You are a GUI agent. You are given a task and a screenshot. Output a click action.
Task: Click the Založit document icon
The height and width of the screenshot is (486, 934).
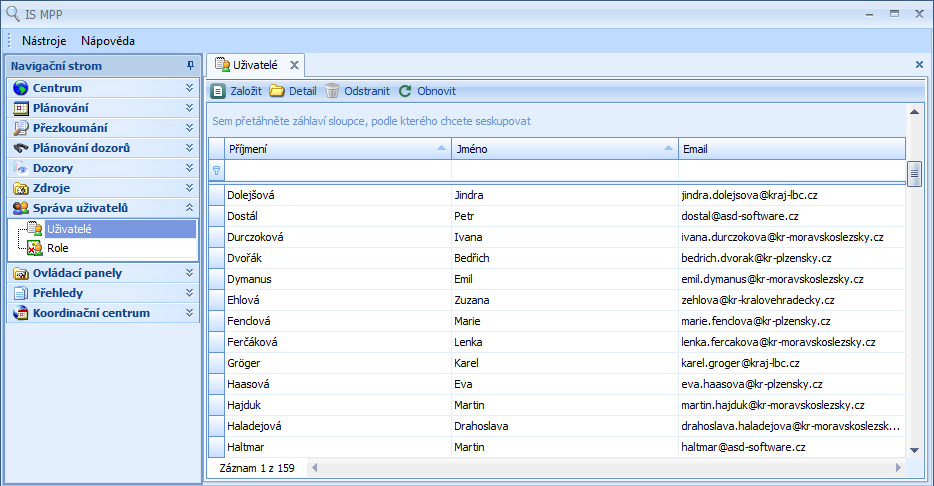click(218, 91)
